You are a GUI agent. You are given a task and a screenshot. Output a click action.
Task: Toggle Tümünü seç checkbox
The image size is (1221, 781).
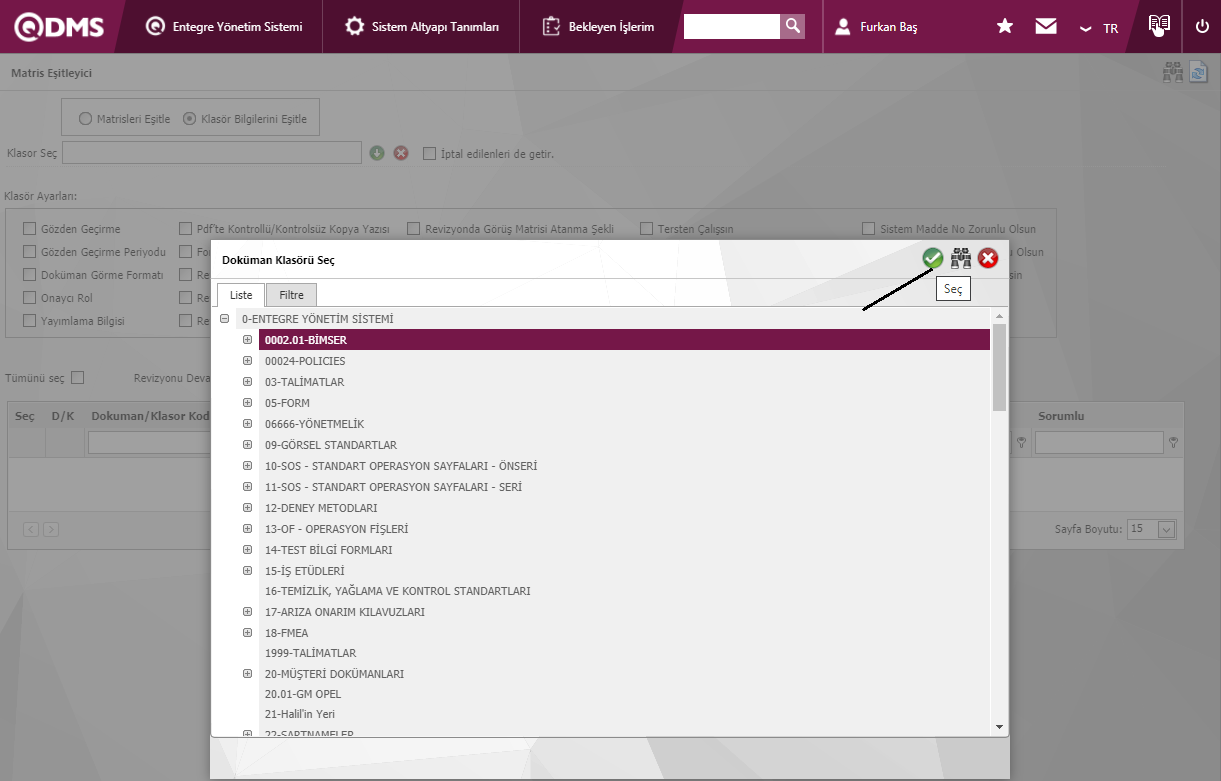[x=78, y=378]
